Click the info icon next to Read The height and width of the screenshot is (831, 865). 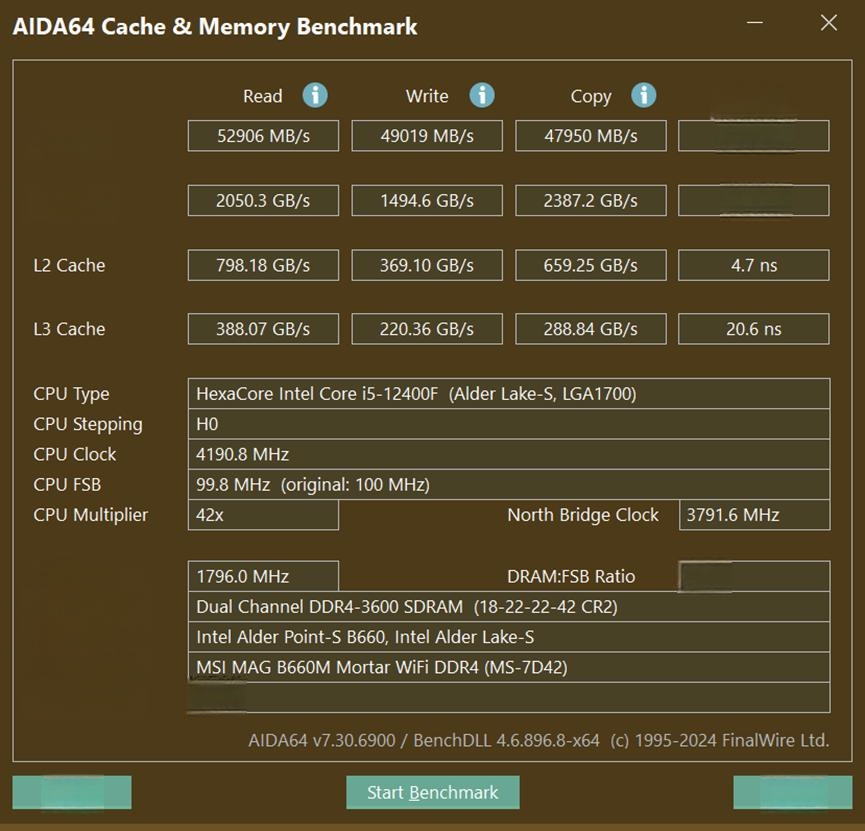(x=315, y=95)
